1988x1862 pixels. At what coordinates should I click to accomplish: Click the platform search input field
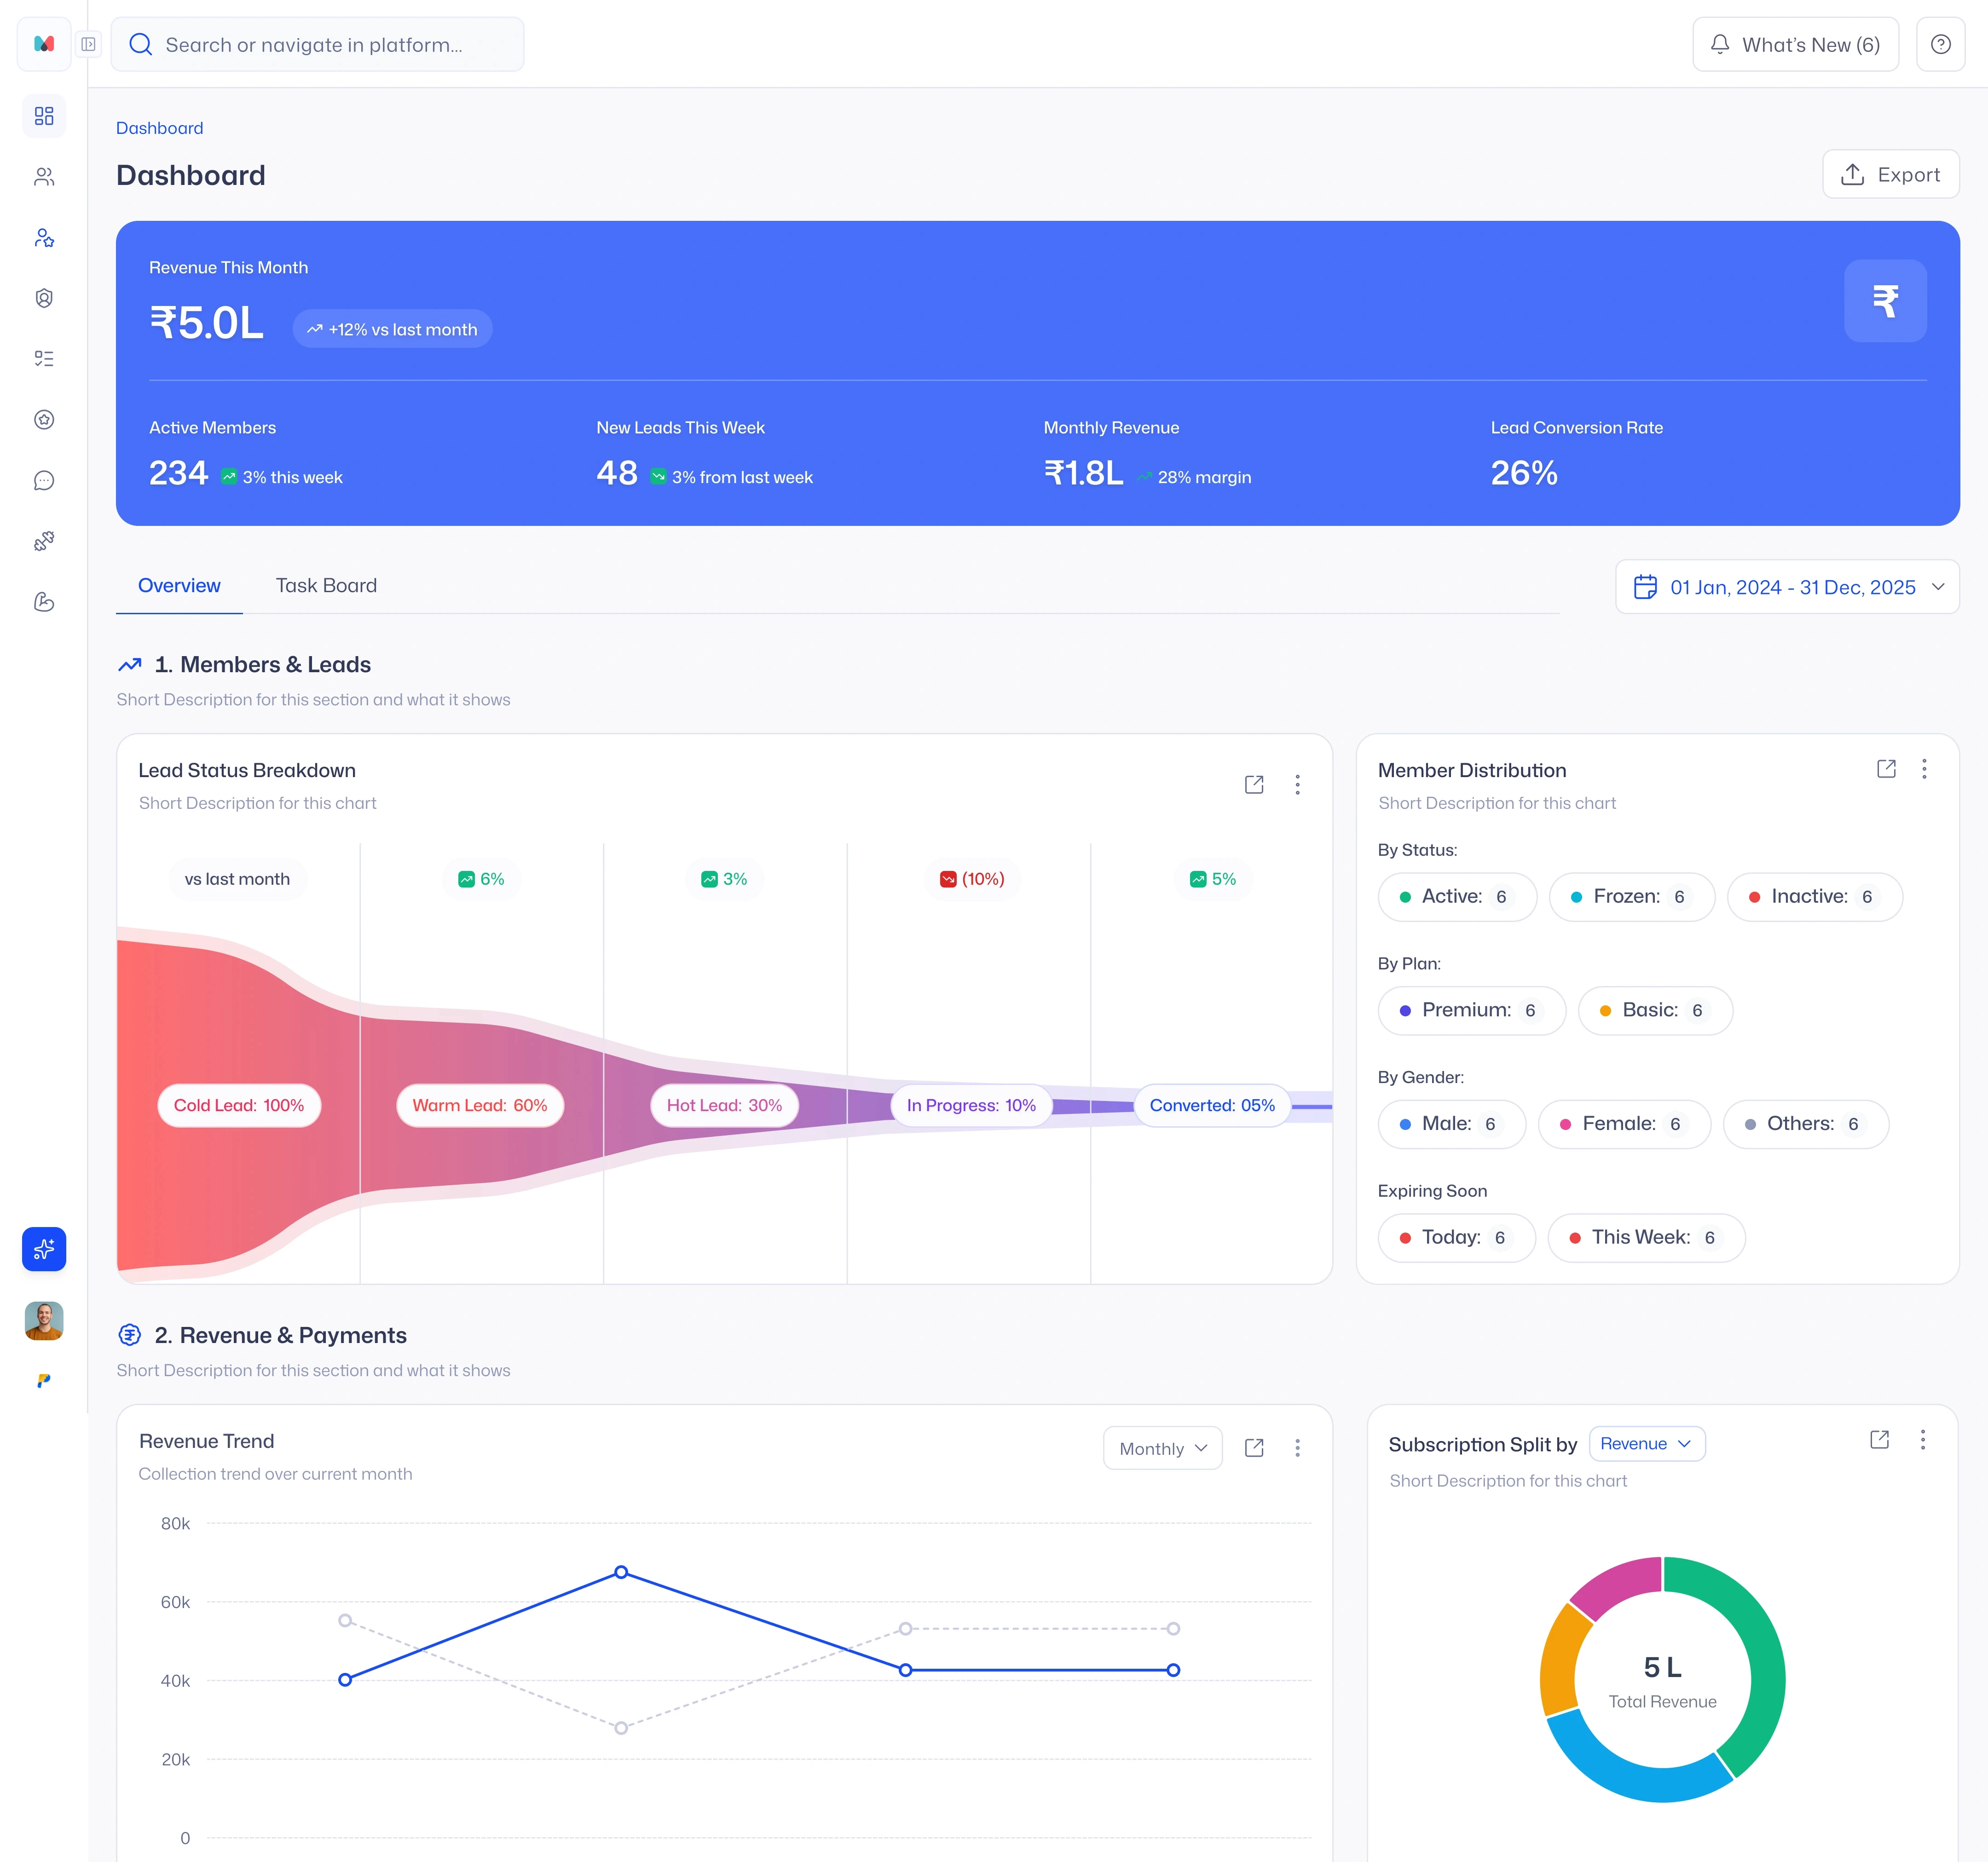(317, 45)
